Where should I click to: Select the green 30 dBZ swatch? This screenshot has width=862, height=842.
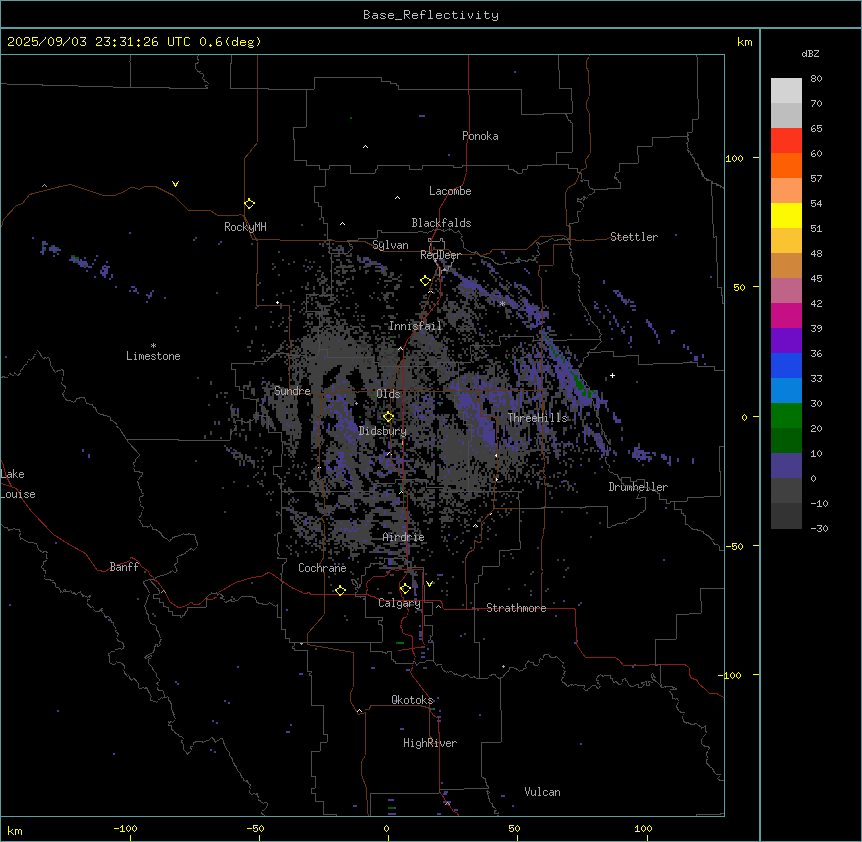click(x=786, y=416)
